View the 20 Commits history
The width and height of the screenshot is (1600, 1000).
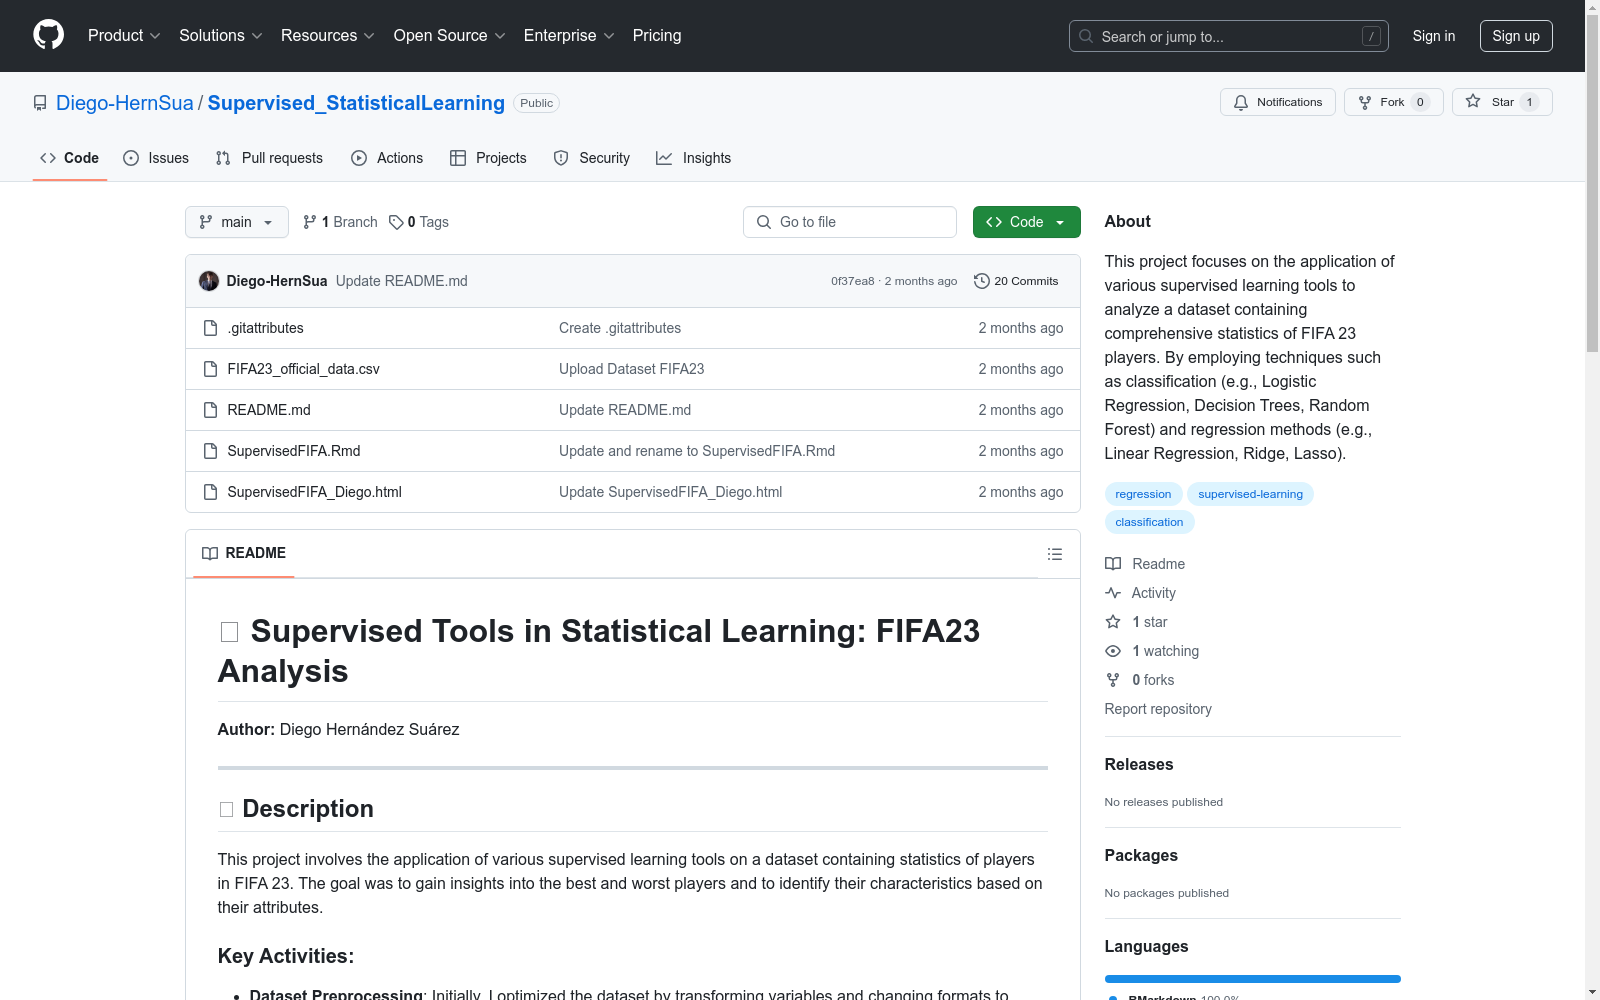coord(1016,281)
